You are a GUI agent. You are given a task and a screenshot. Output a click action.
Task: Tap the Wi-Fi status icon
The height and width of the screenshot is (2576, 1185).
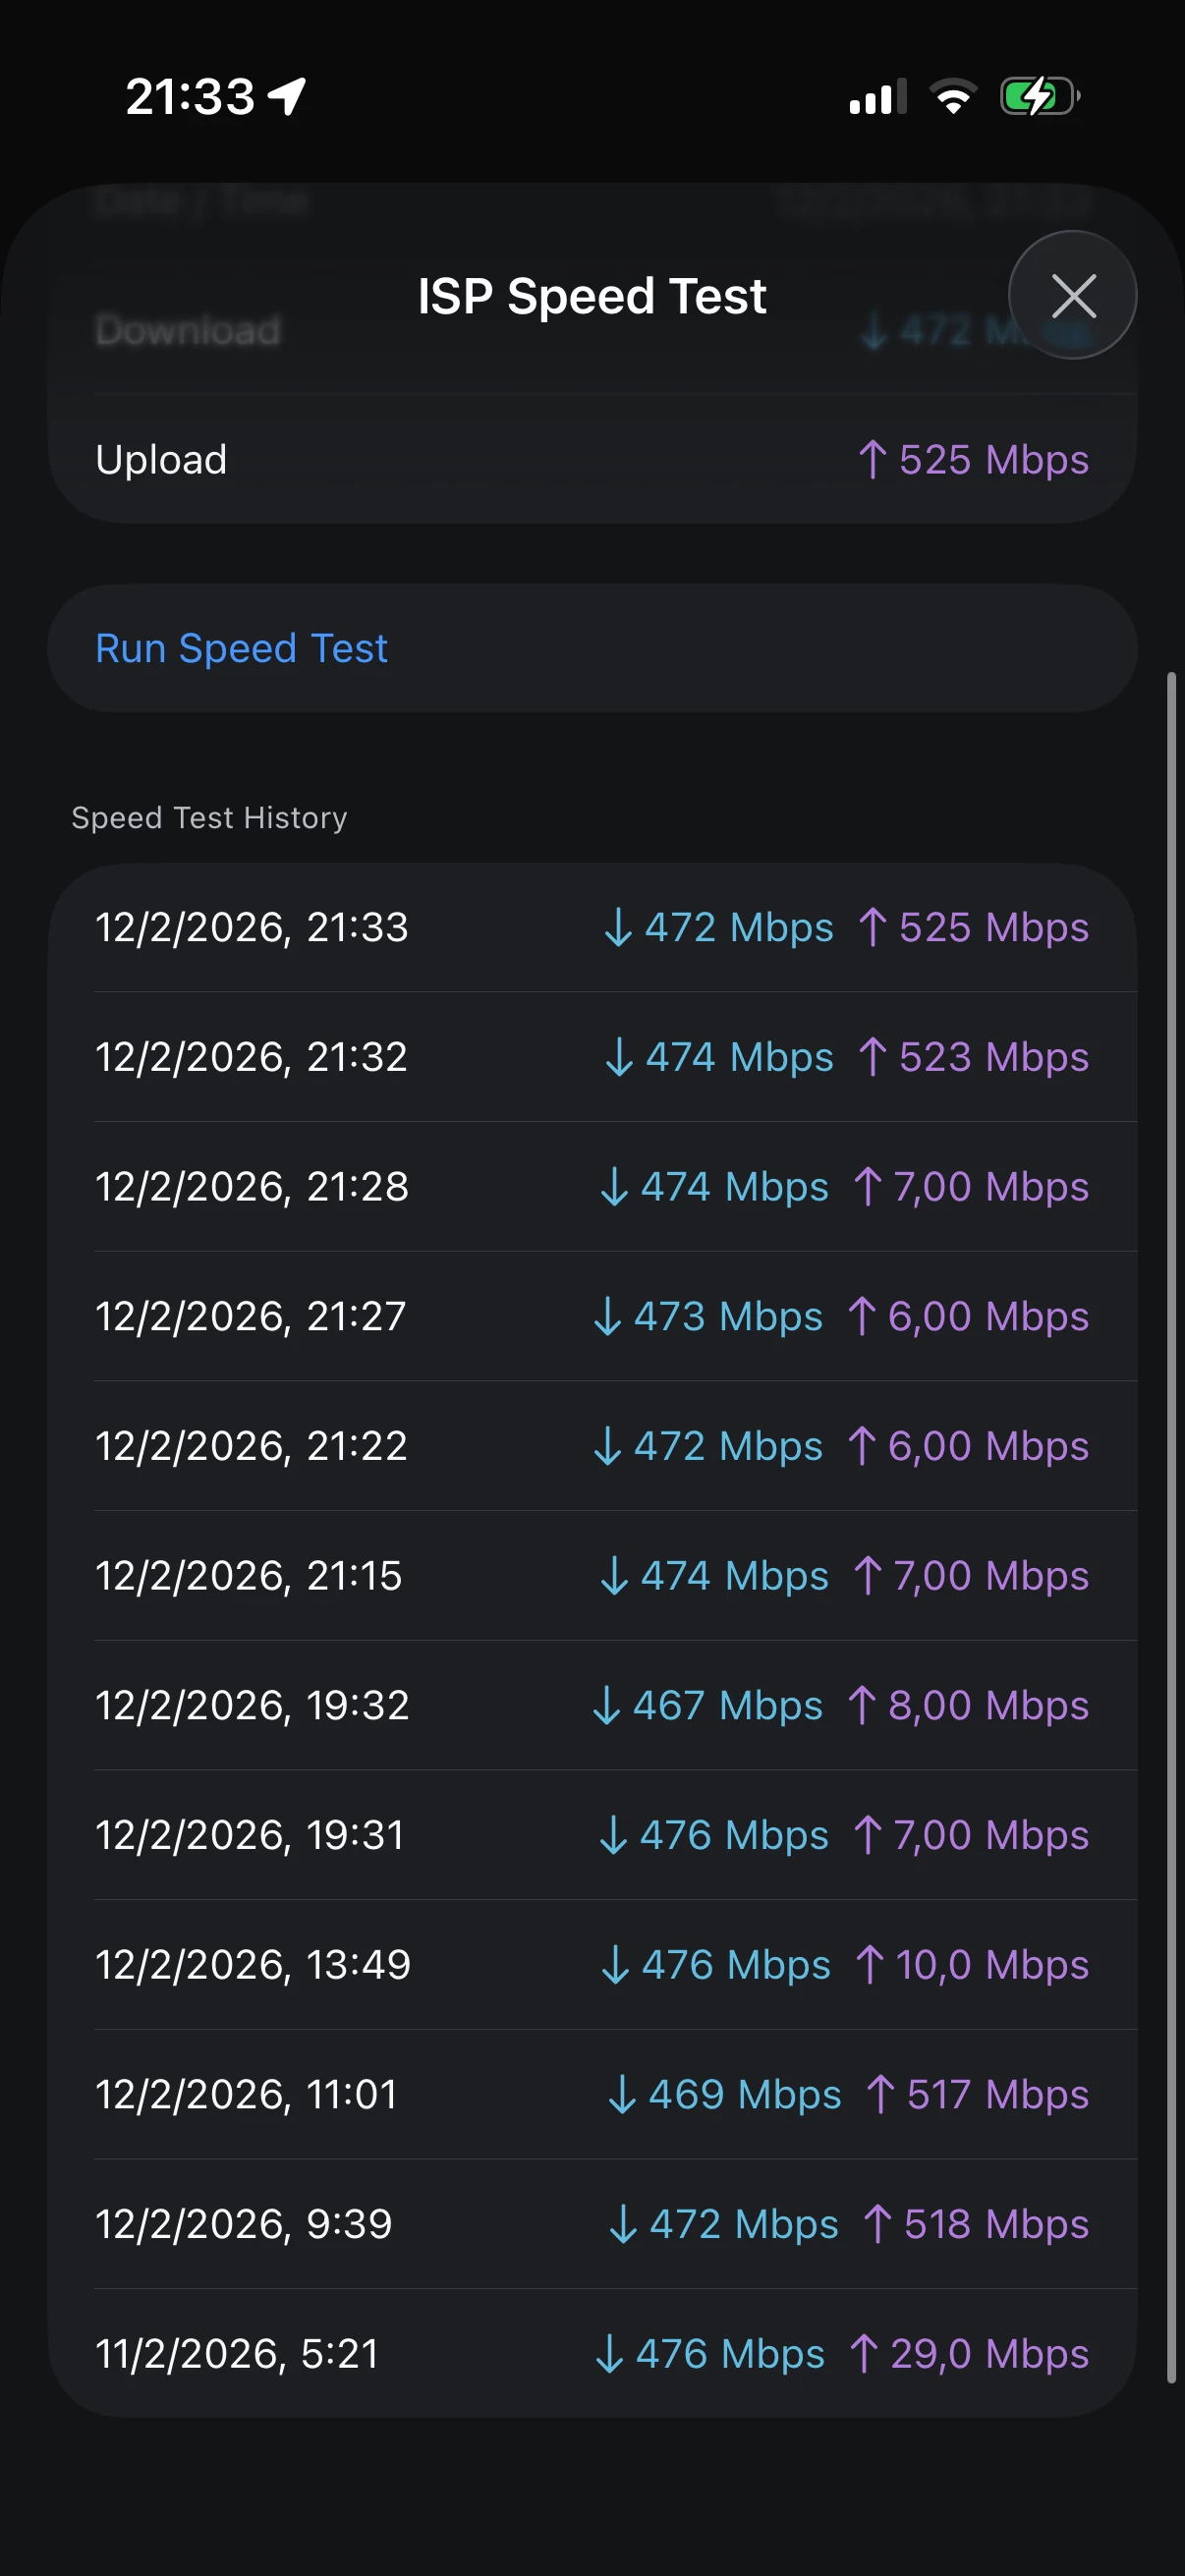click(x=953, y=96)
